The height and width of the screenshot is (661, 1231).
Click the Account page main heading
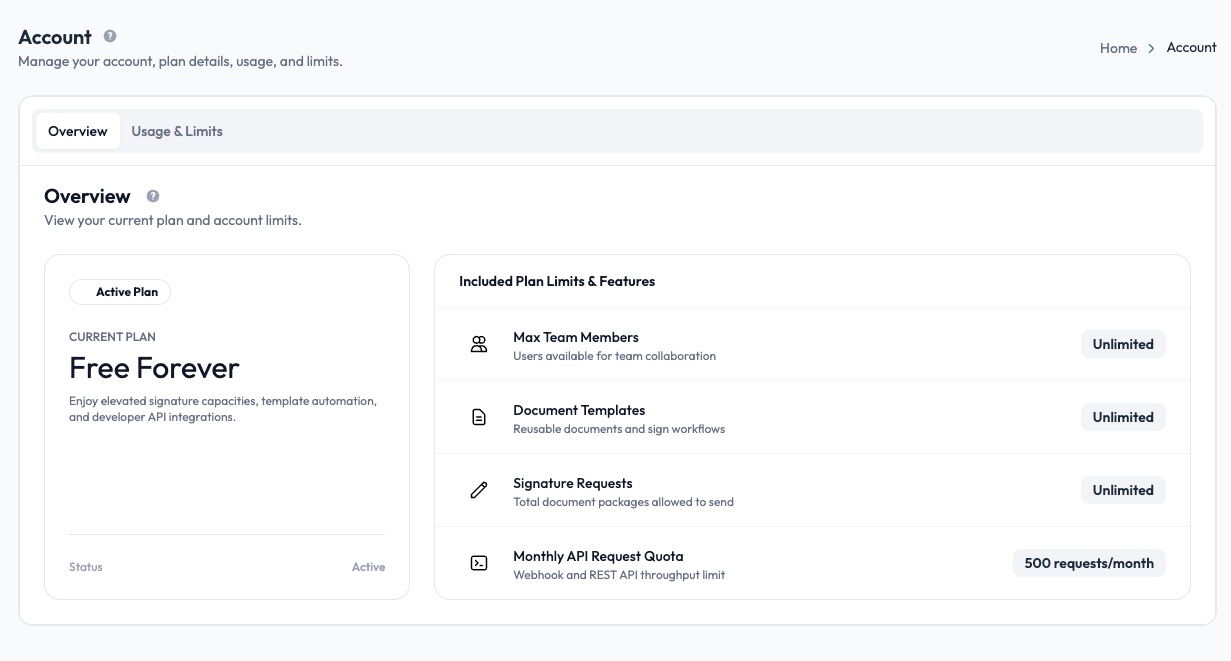tap(55, 37)
